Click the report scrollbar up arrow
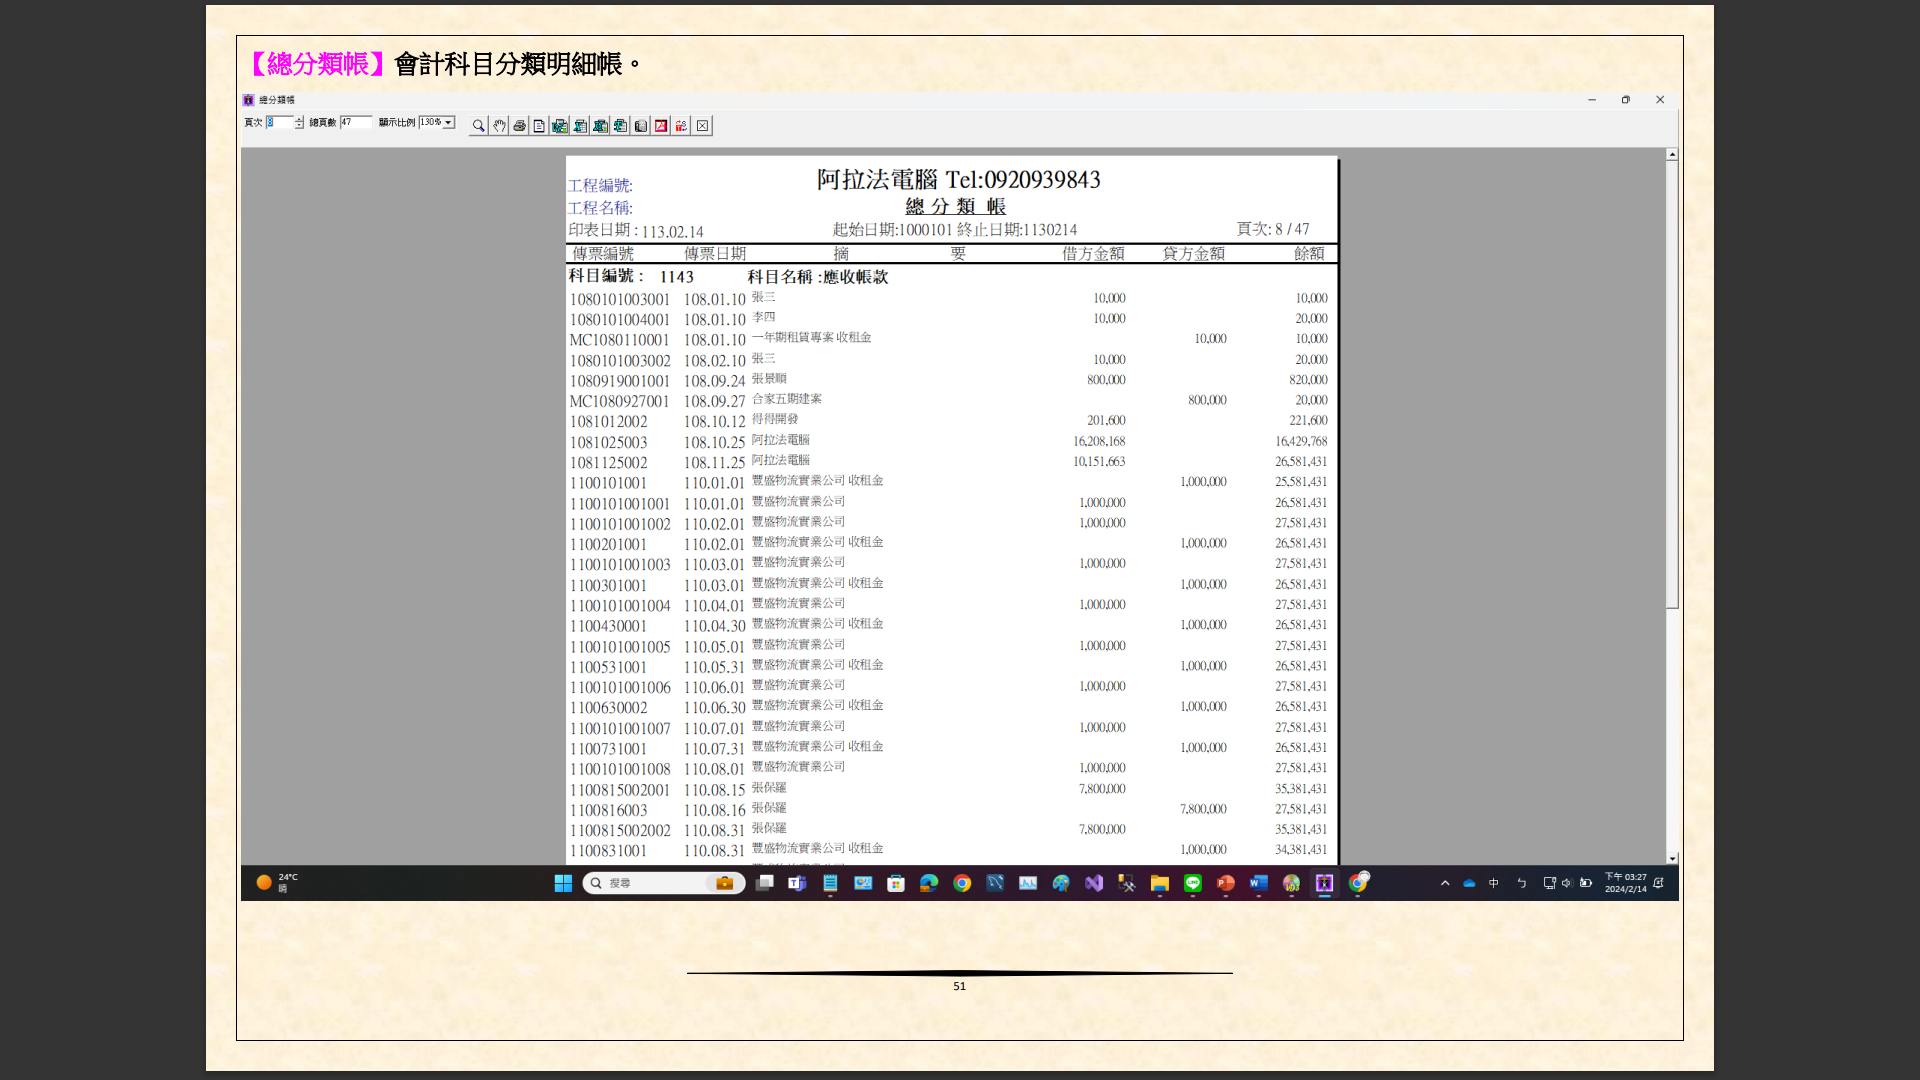 click(1672, 155)
